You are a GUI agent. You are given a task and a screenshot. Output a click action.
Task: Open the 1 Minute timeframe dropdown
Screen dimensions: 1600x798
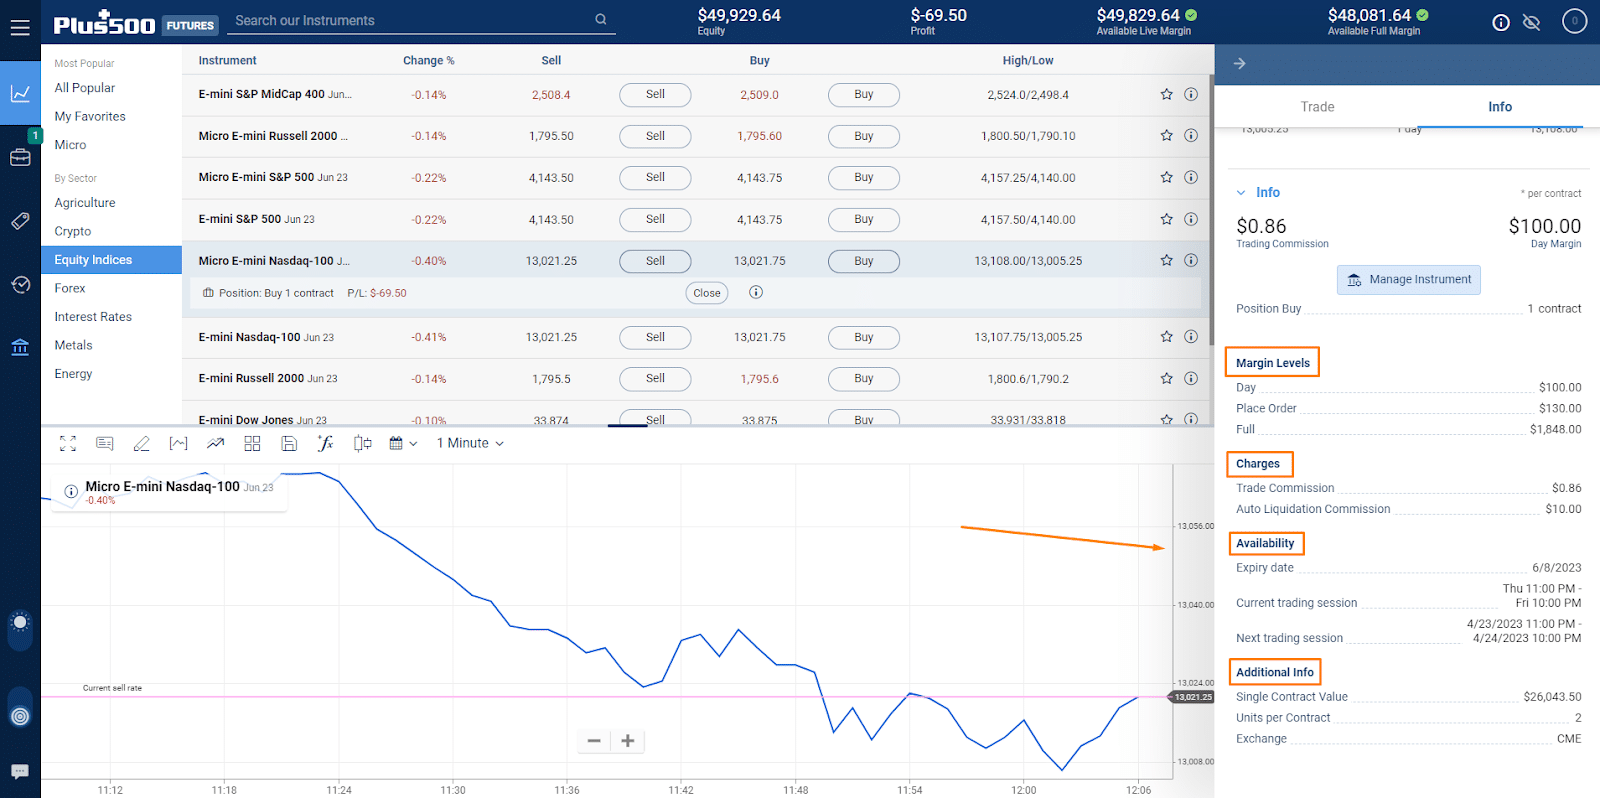click(470, 443)
